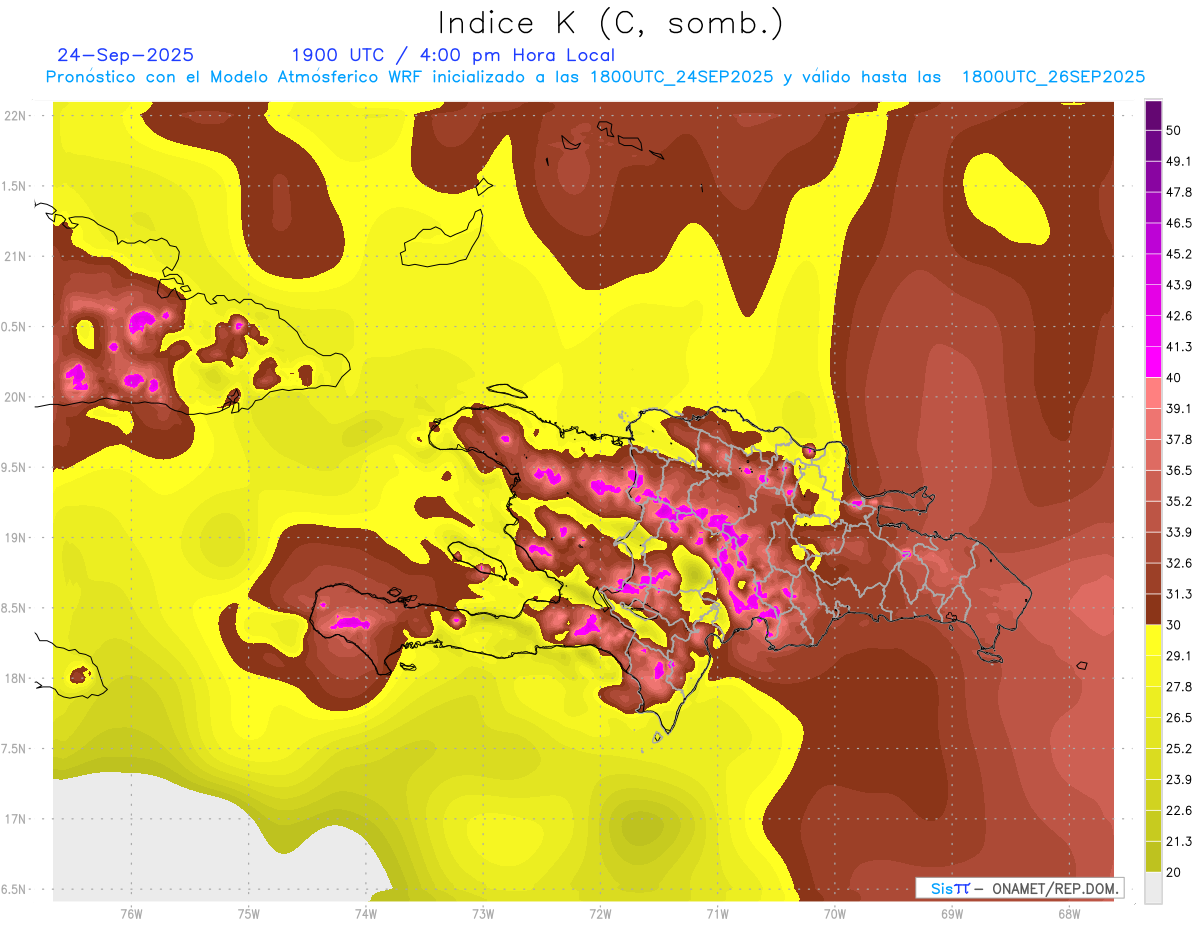Click the 1900 UTC local time label
1200x927 pixels.
coord(453,55)
